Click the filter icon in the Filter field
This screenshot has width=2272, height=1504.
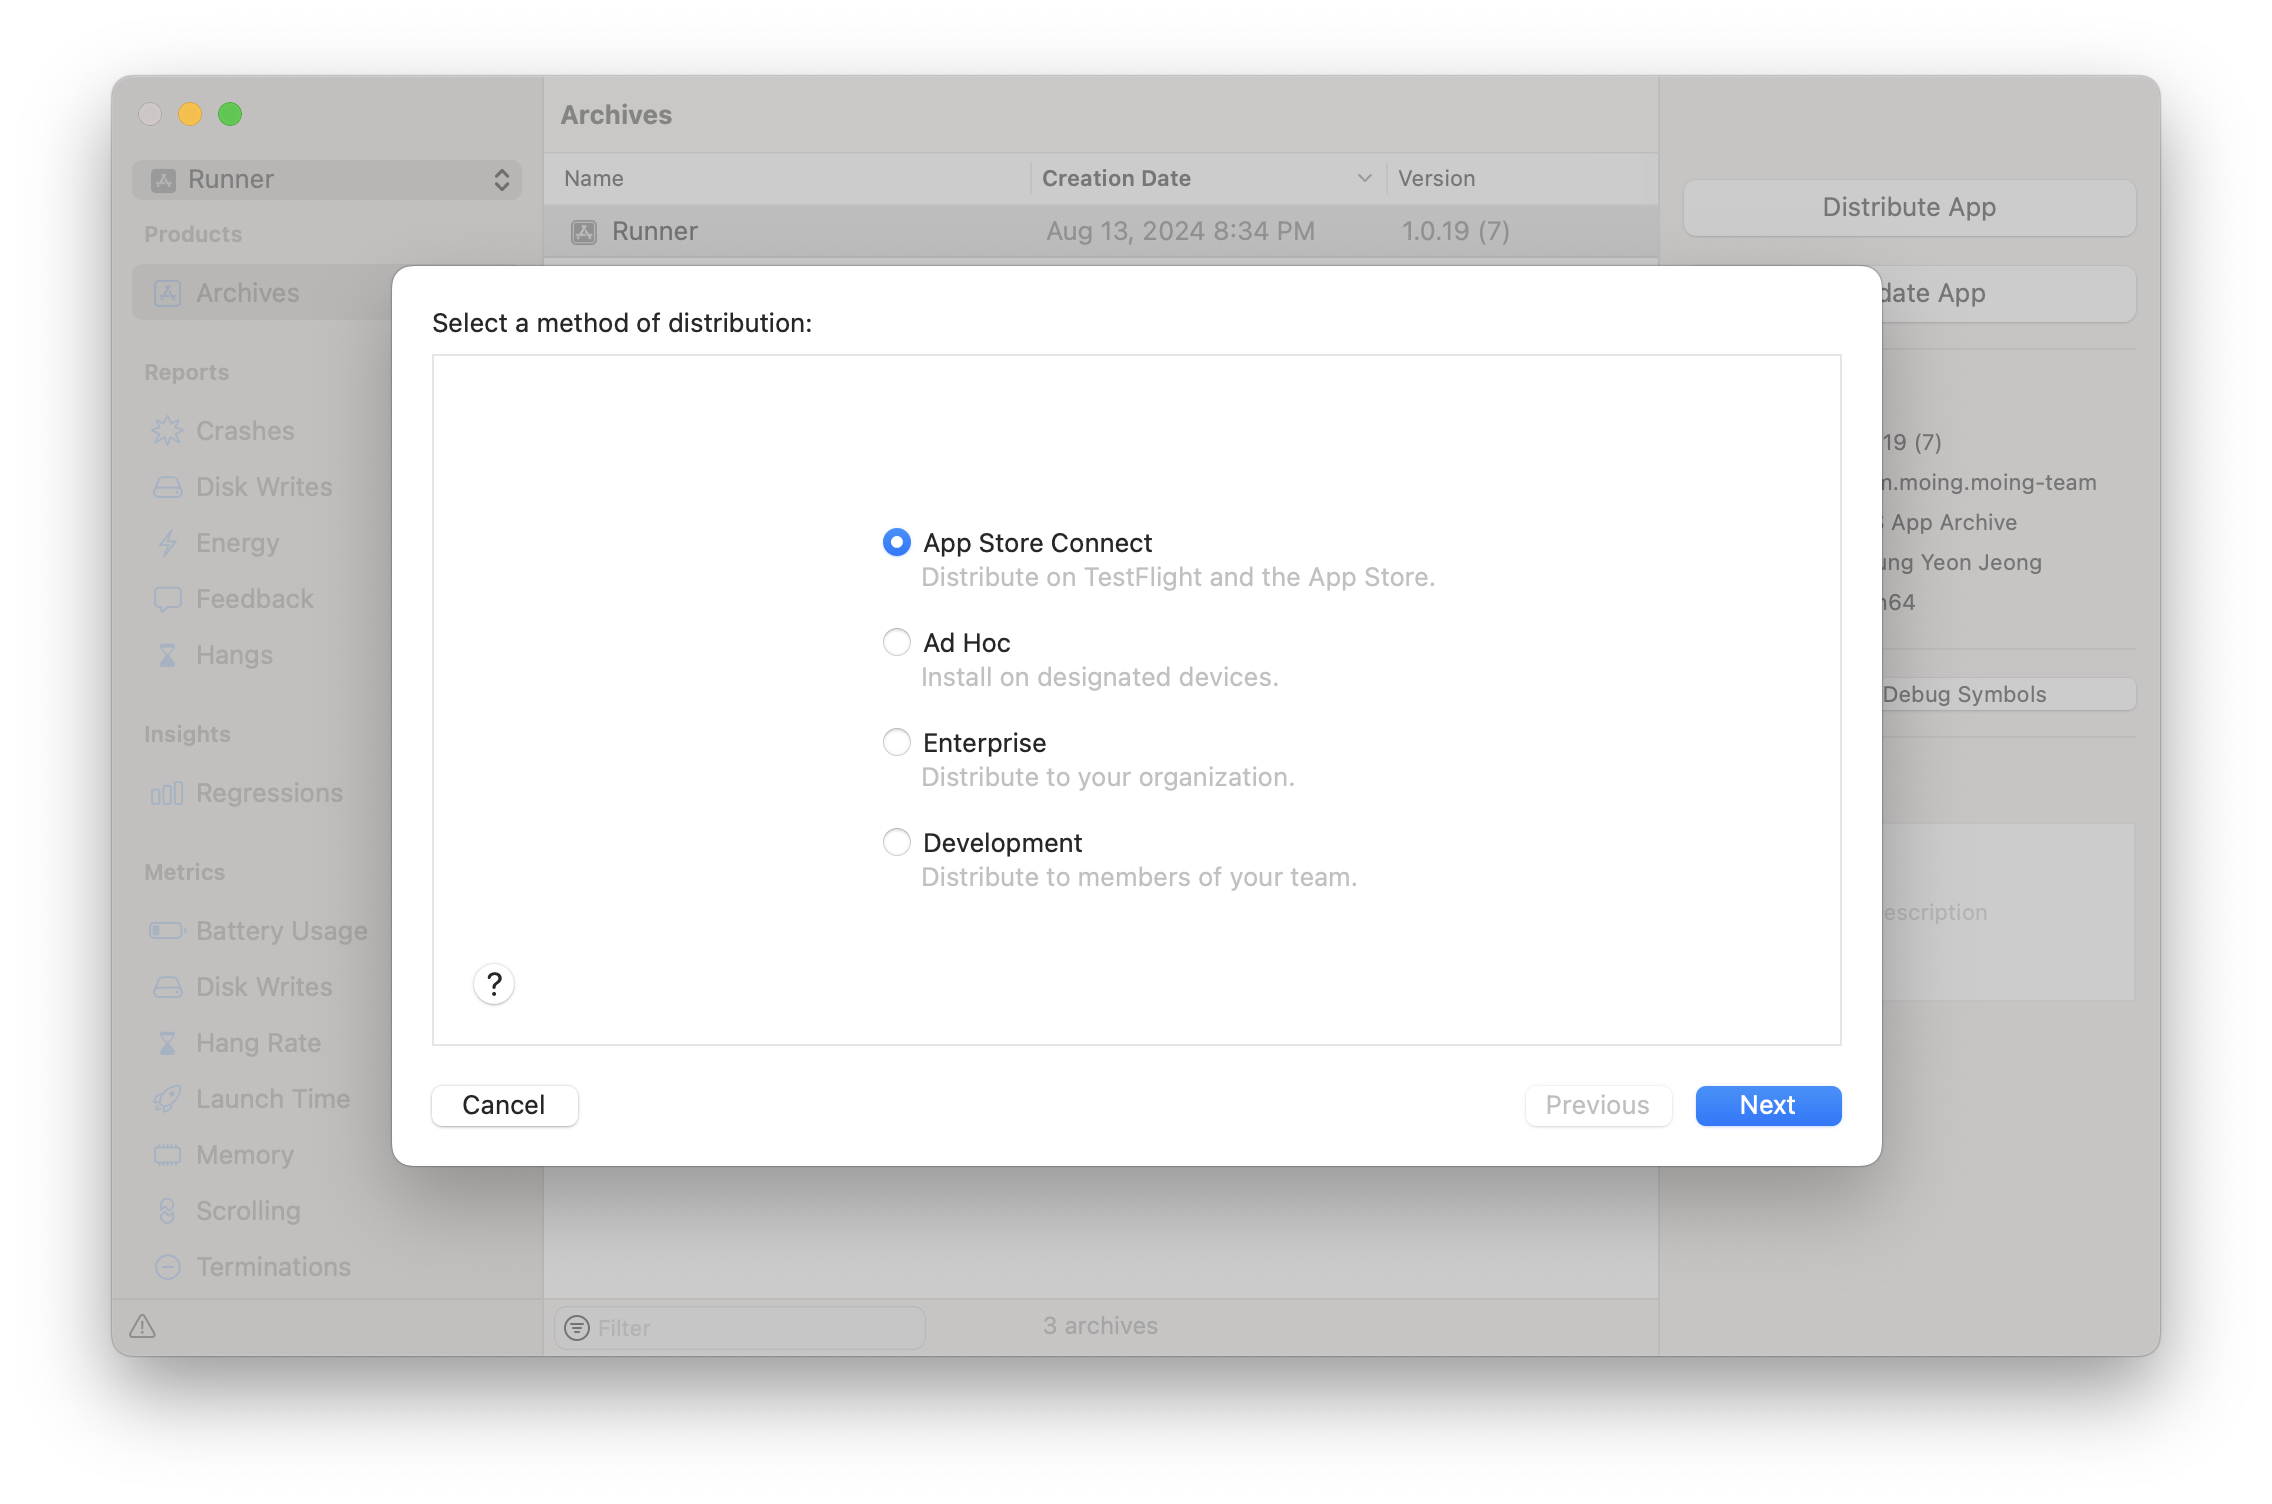577,1328
